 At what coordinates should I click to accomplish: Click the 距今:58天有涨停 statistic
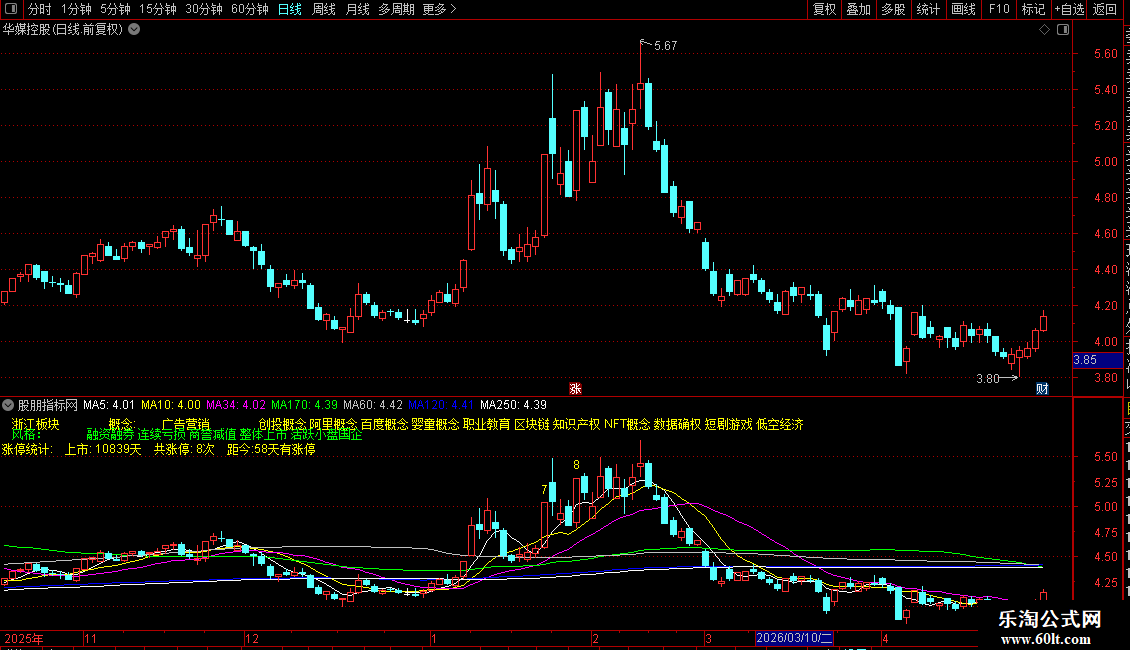coord(271,449)
